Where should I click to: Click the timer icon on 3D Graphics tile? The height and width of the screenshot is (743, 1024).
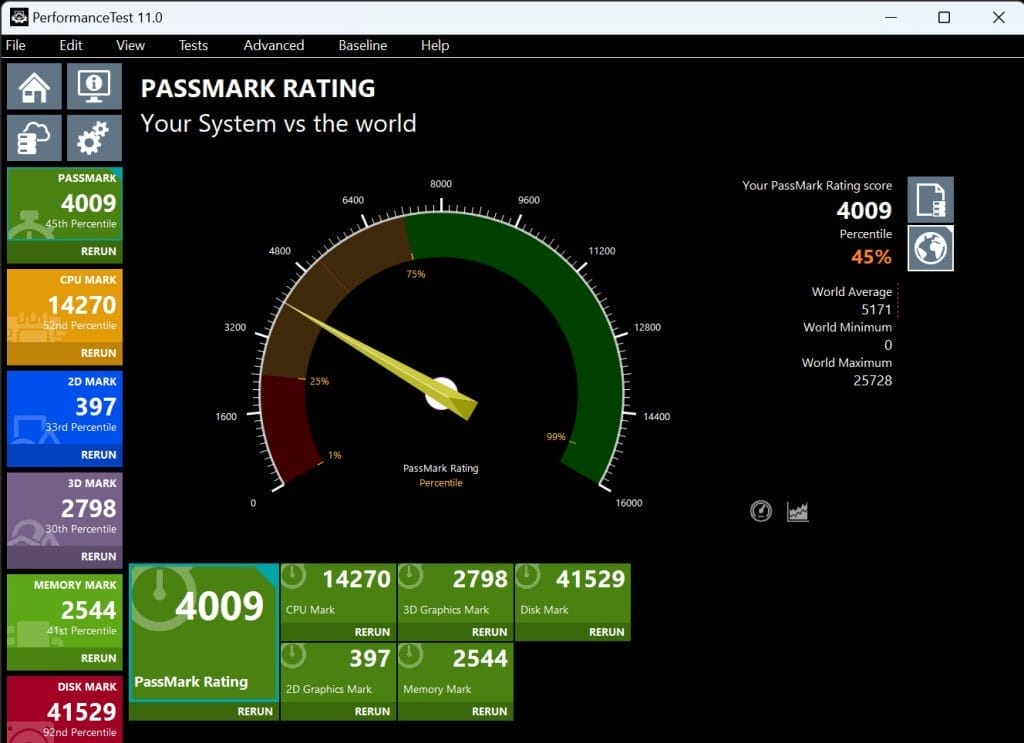click(411, 576)
